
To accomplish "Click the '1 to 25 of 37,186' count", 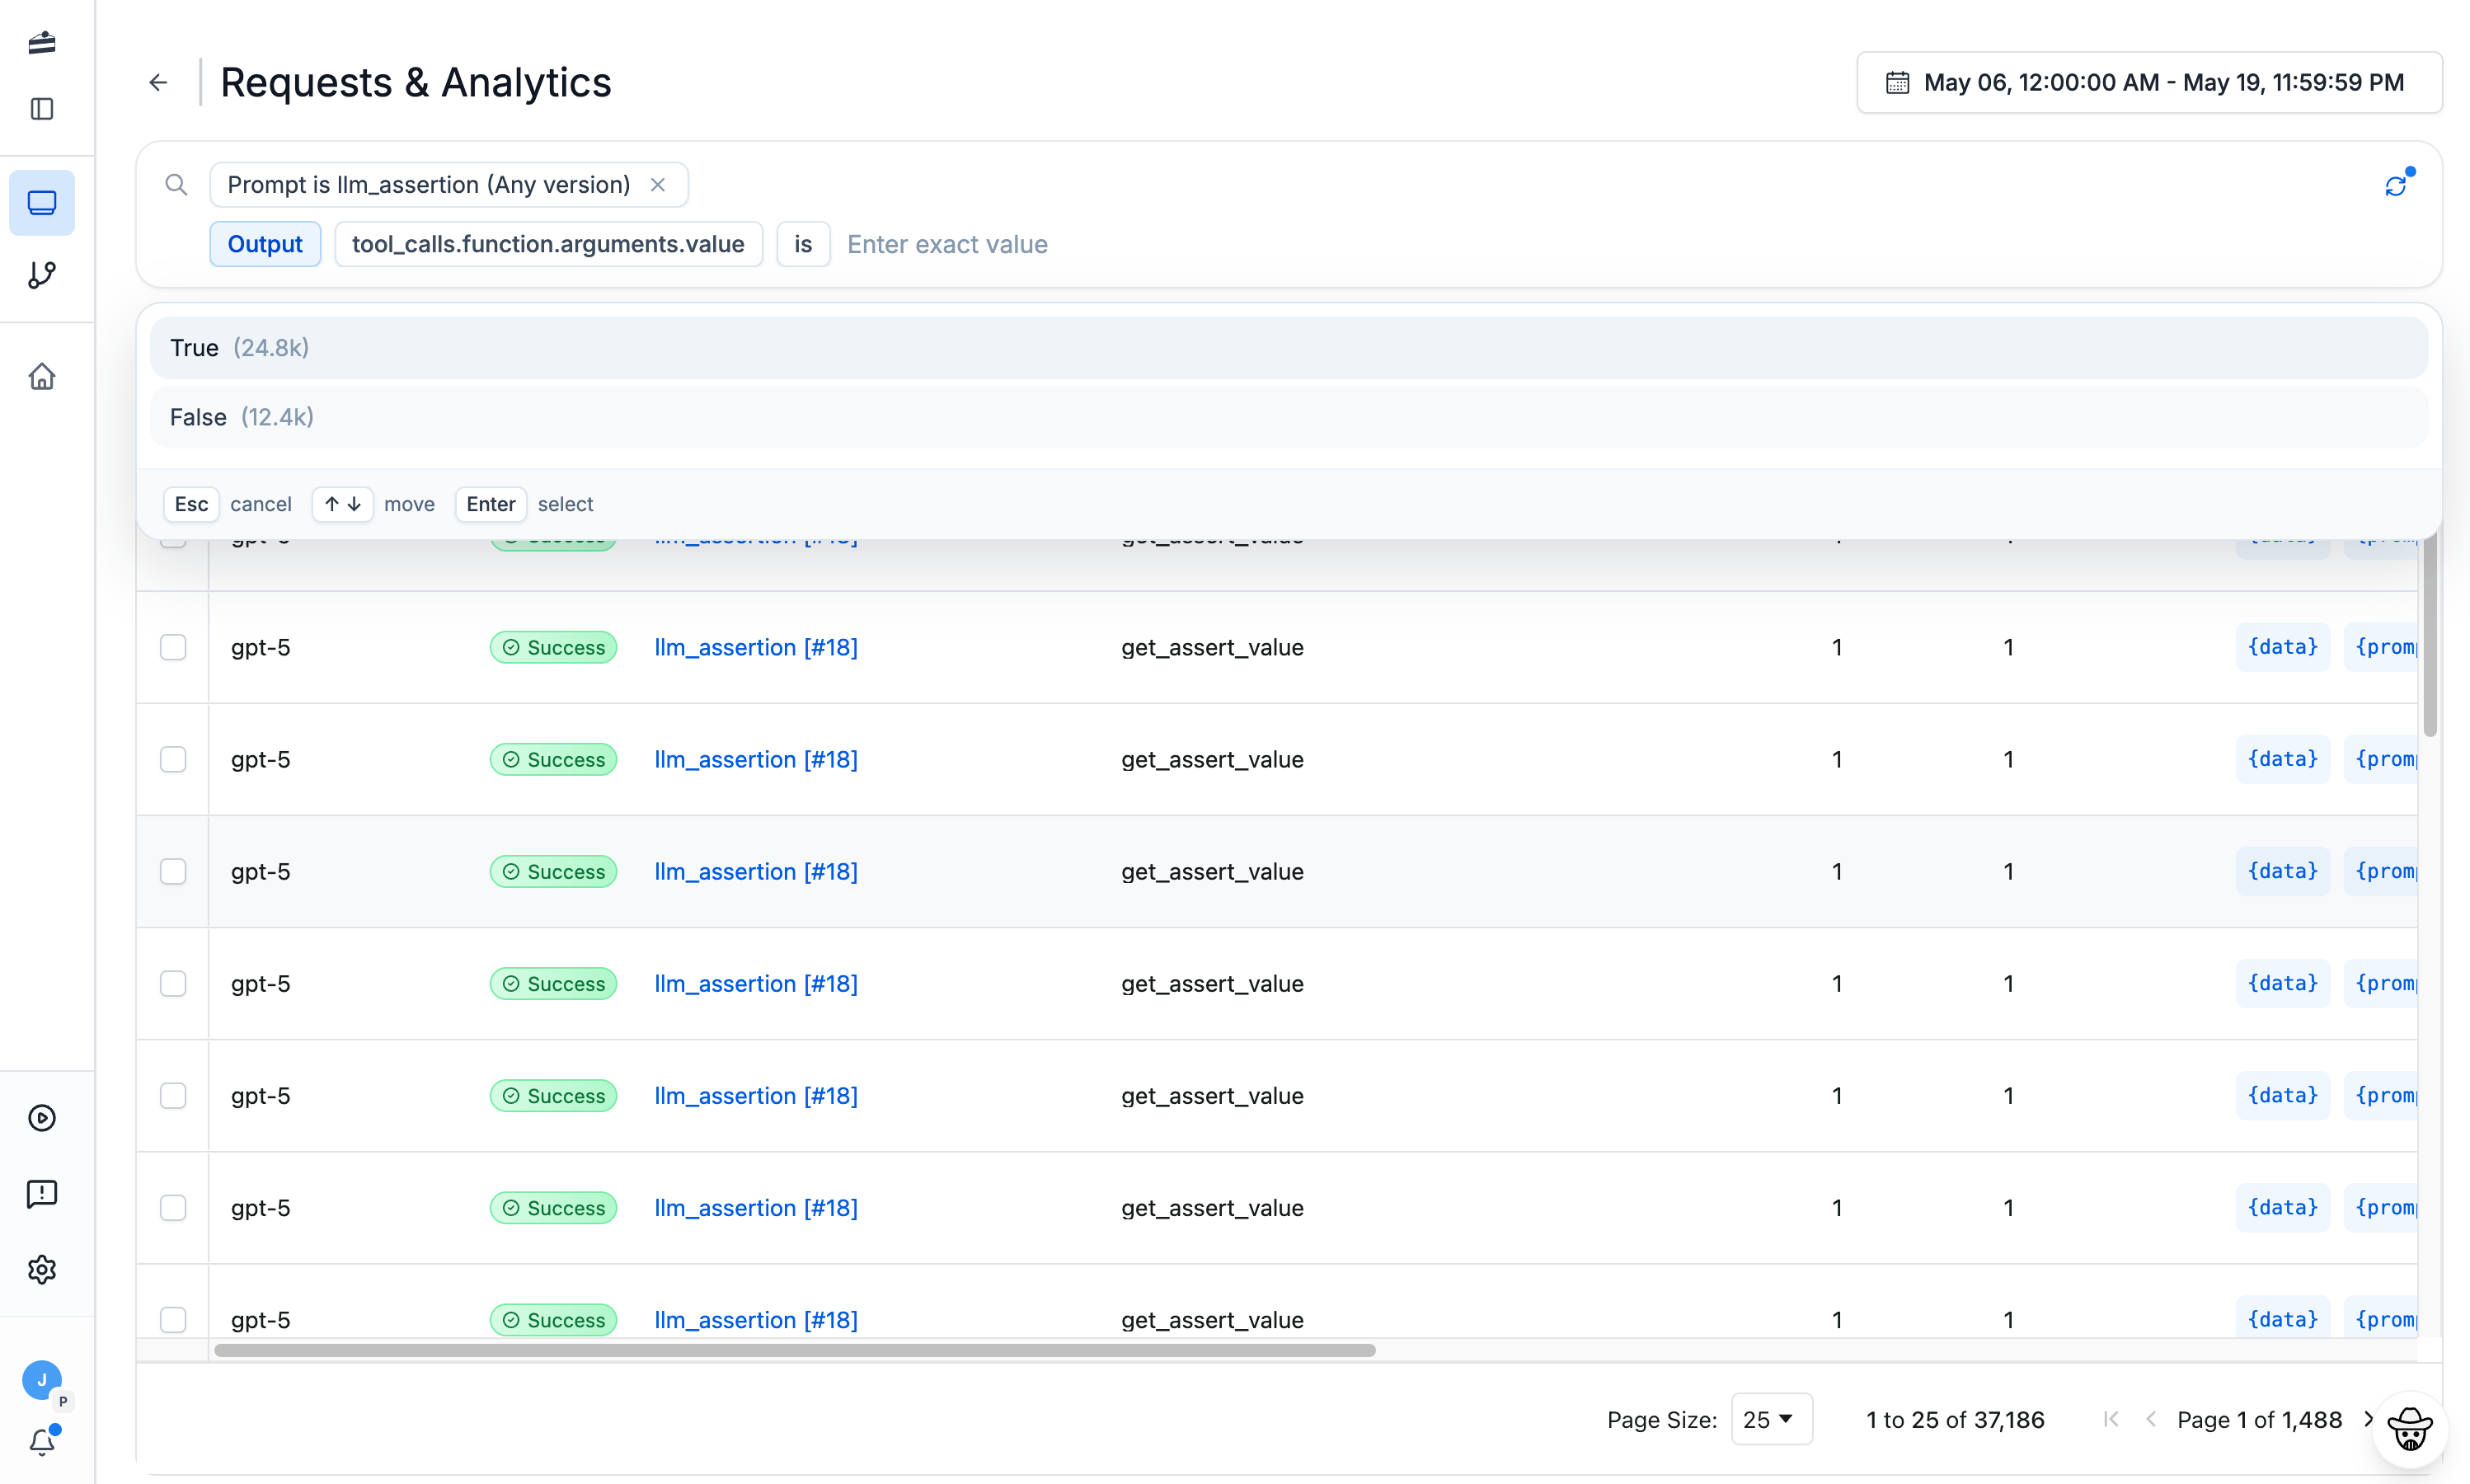I will click(x=1955, y=1420).
